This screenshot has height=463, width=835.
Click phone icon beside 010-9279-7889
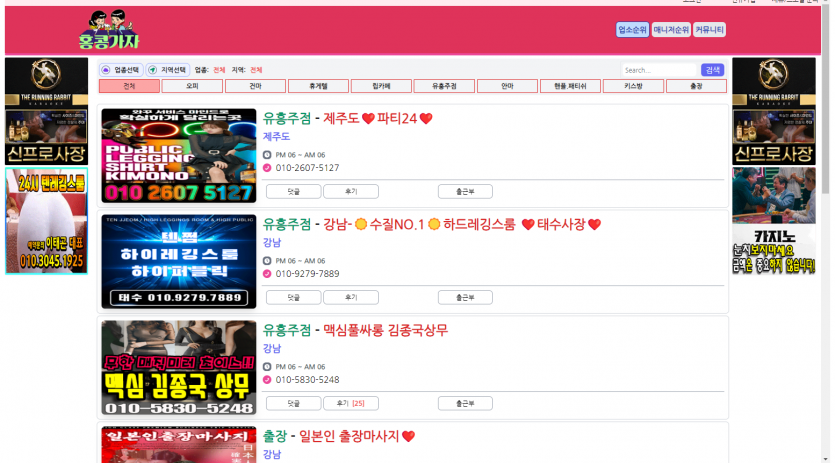pos(267,274)
